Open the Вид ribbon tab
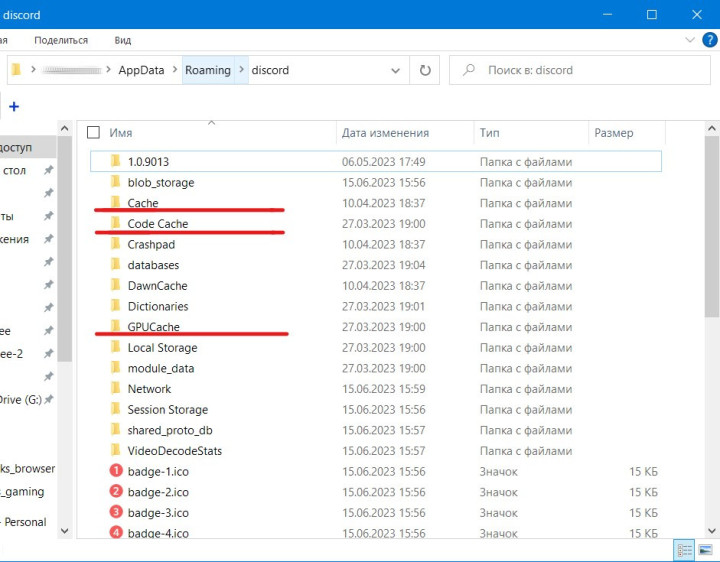Screen dimensions: 720x562 pos(123,40)
